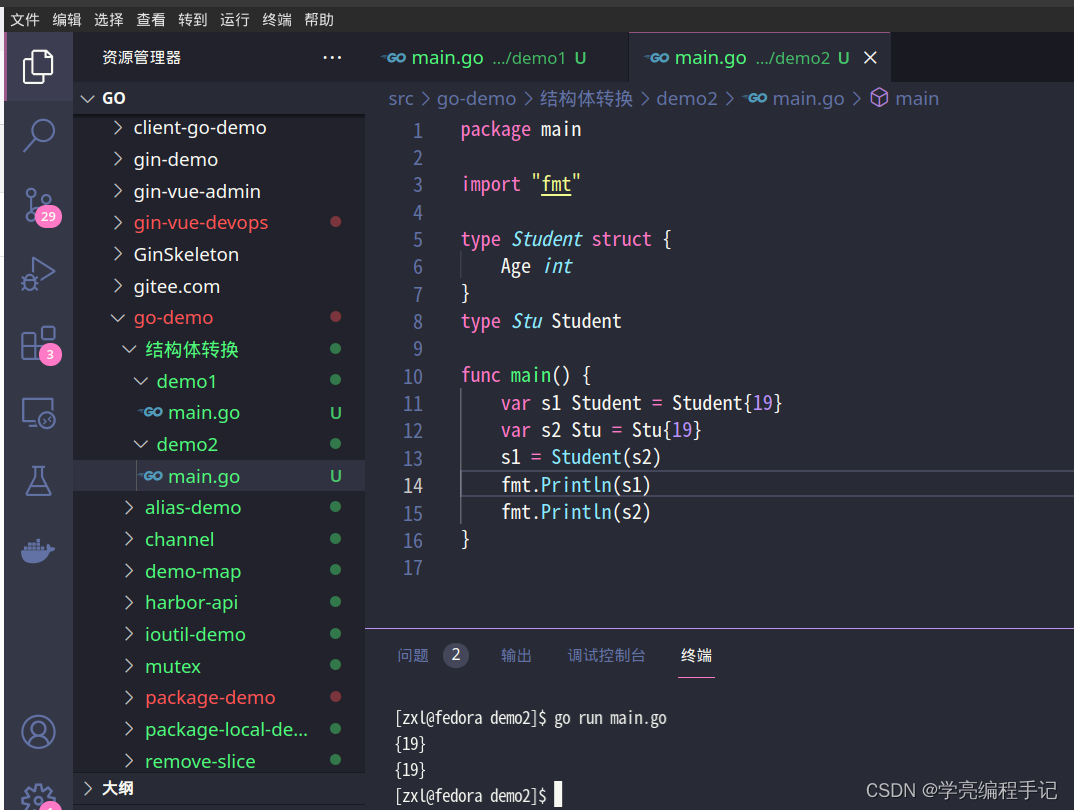Open the 选择 menu
Screen dimensions: 1074x810
click(108, 19)
